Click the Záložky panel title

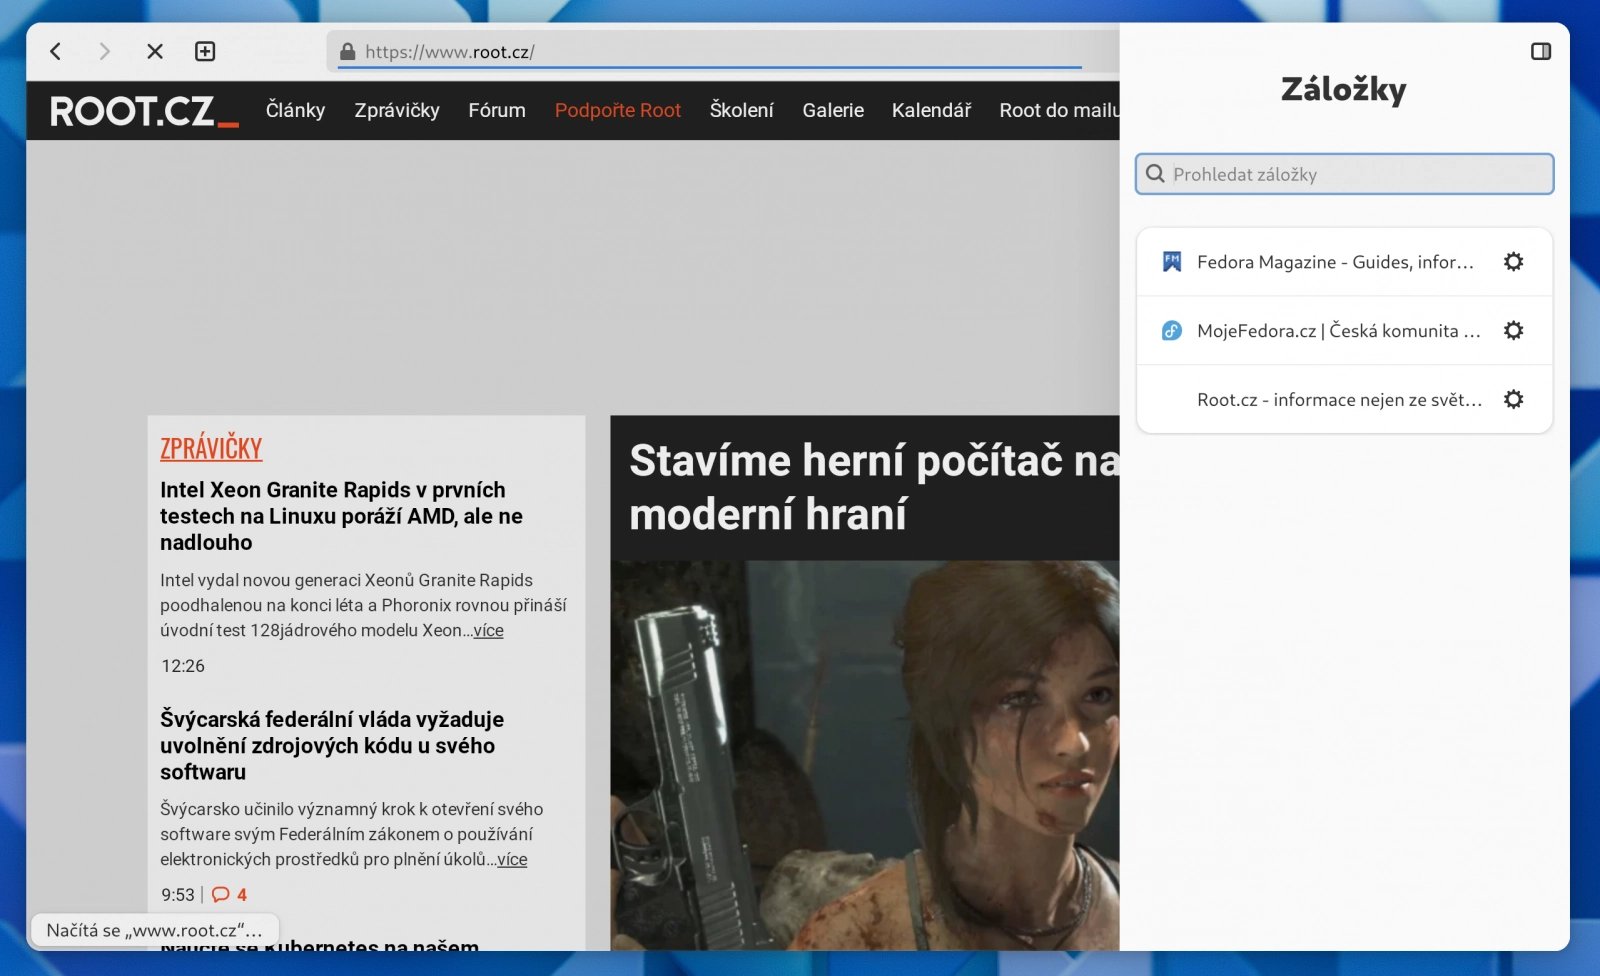[x=1344, y=90]
